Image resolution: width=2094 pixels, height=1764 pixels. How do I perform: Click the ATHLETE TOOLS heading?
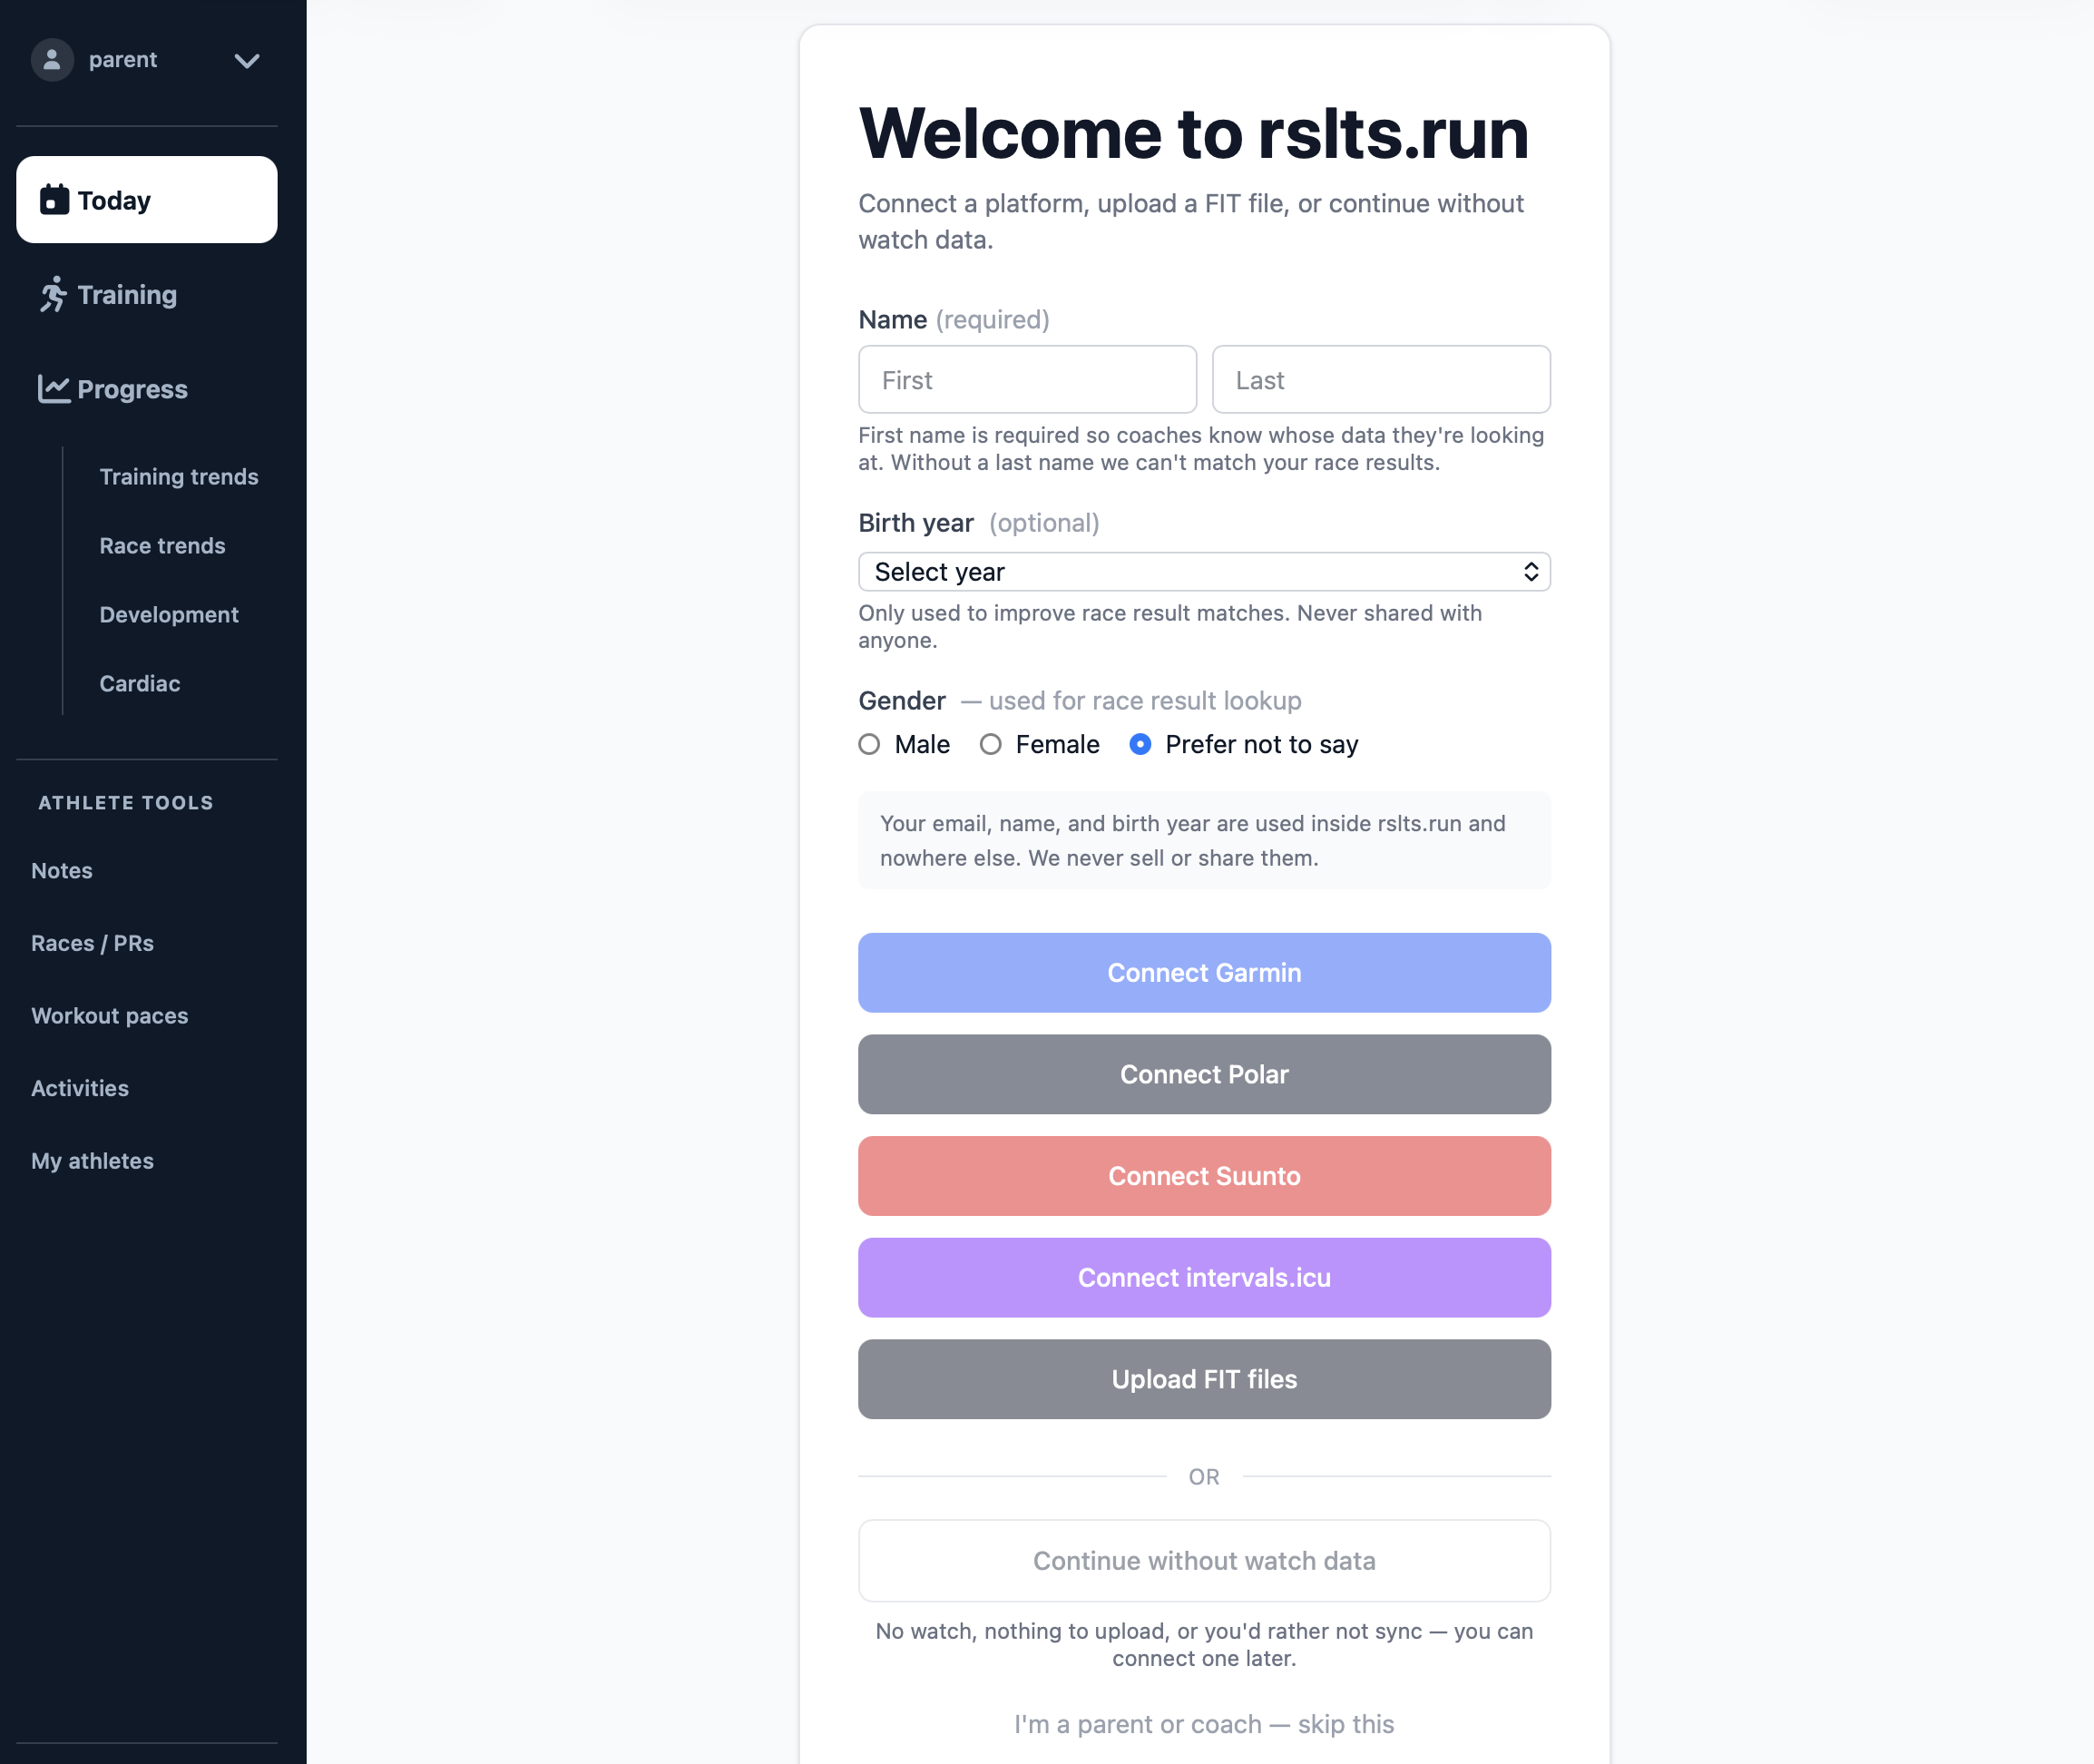126,803
